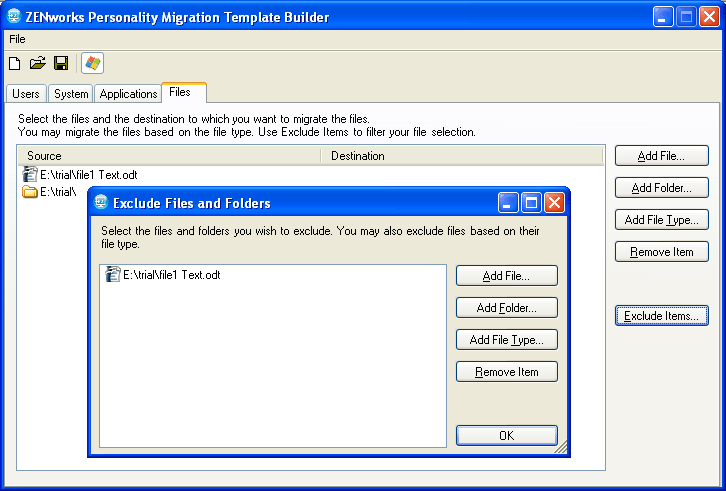This screenshot has width=726, height=491.
Task: Select the E:\trial\ row in Source list
Action: tap(58, 191)
